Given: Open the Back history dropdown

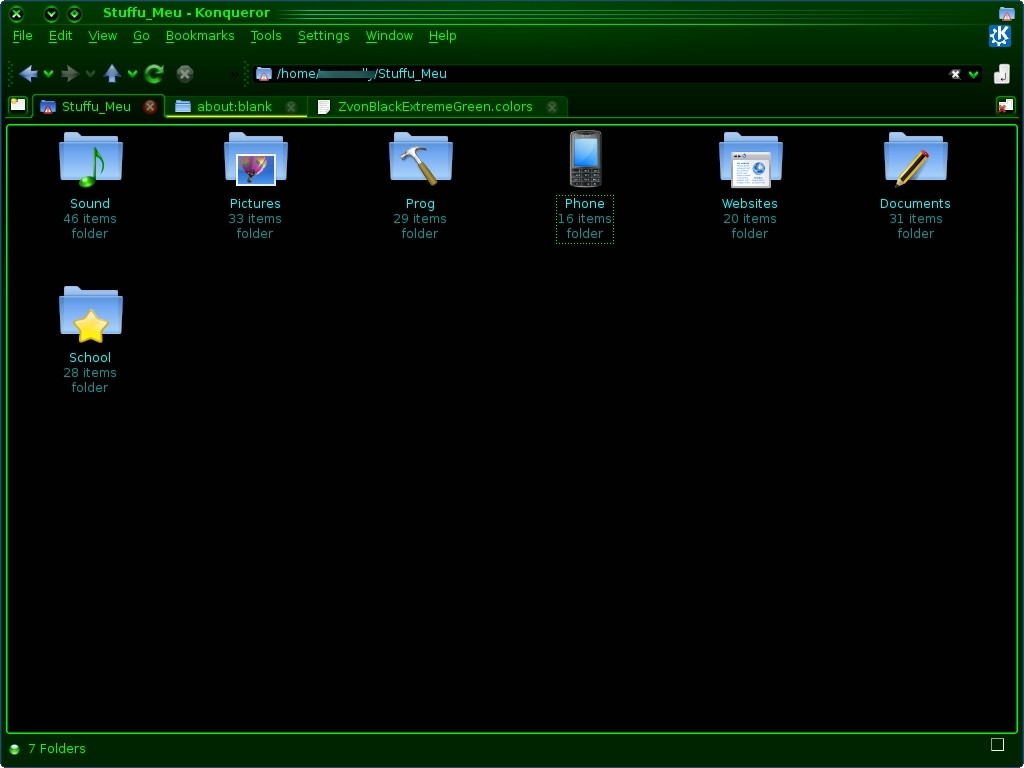Looking at the screenshot, I should 48,74.
